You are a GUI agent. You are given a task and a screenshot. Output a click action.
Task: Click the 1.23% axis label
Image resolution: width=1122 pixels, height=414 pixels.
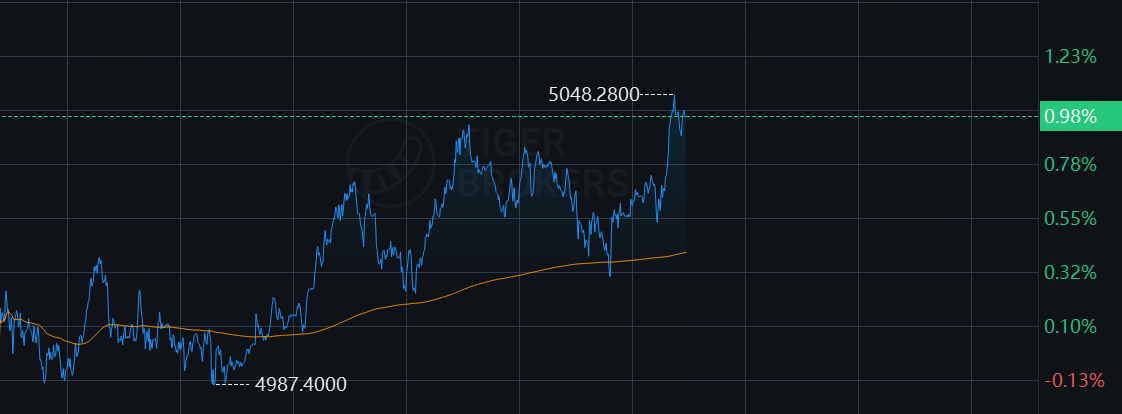[x=1070, y=56]
